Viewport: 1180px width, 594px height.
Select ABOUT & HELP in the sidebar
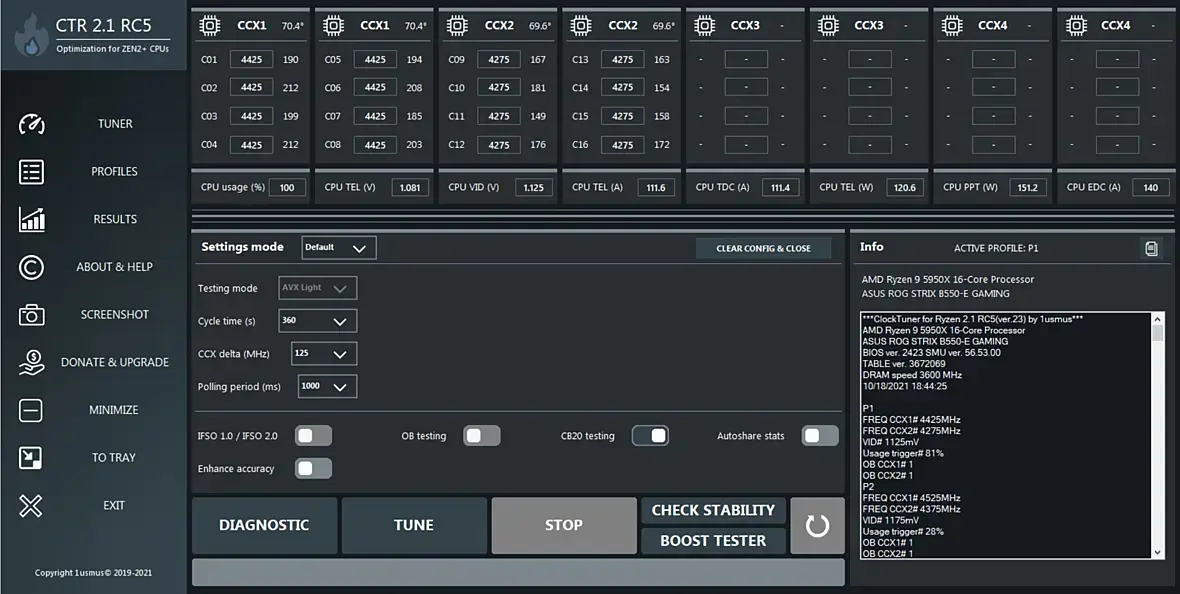114,267
